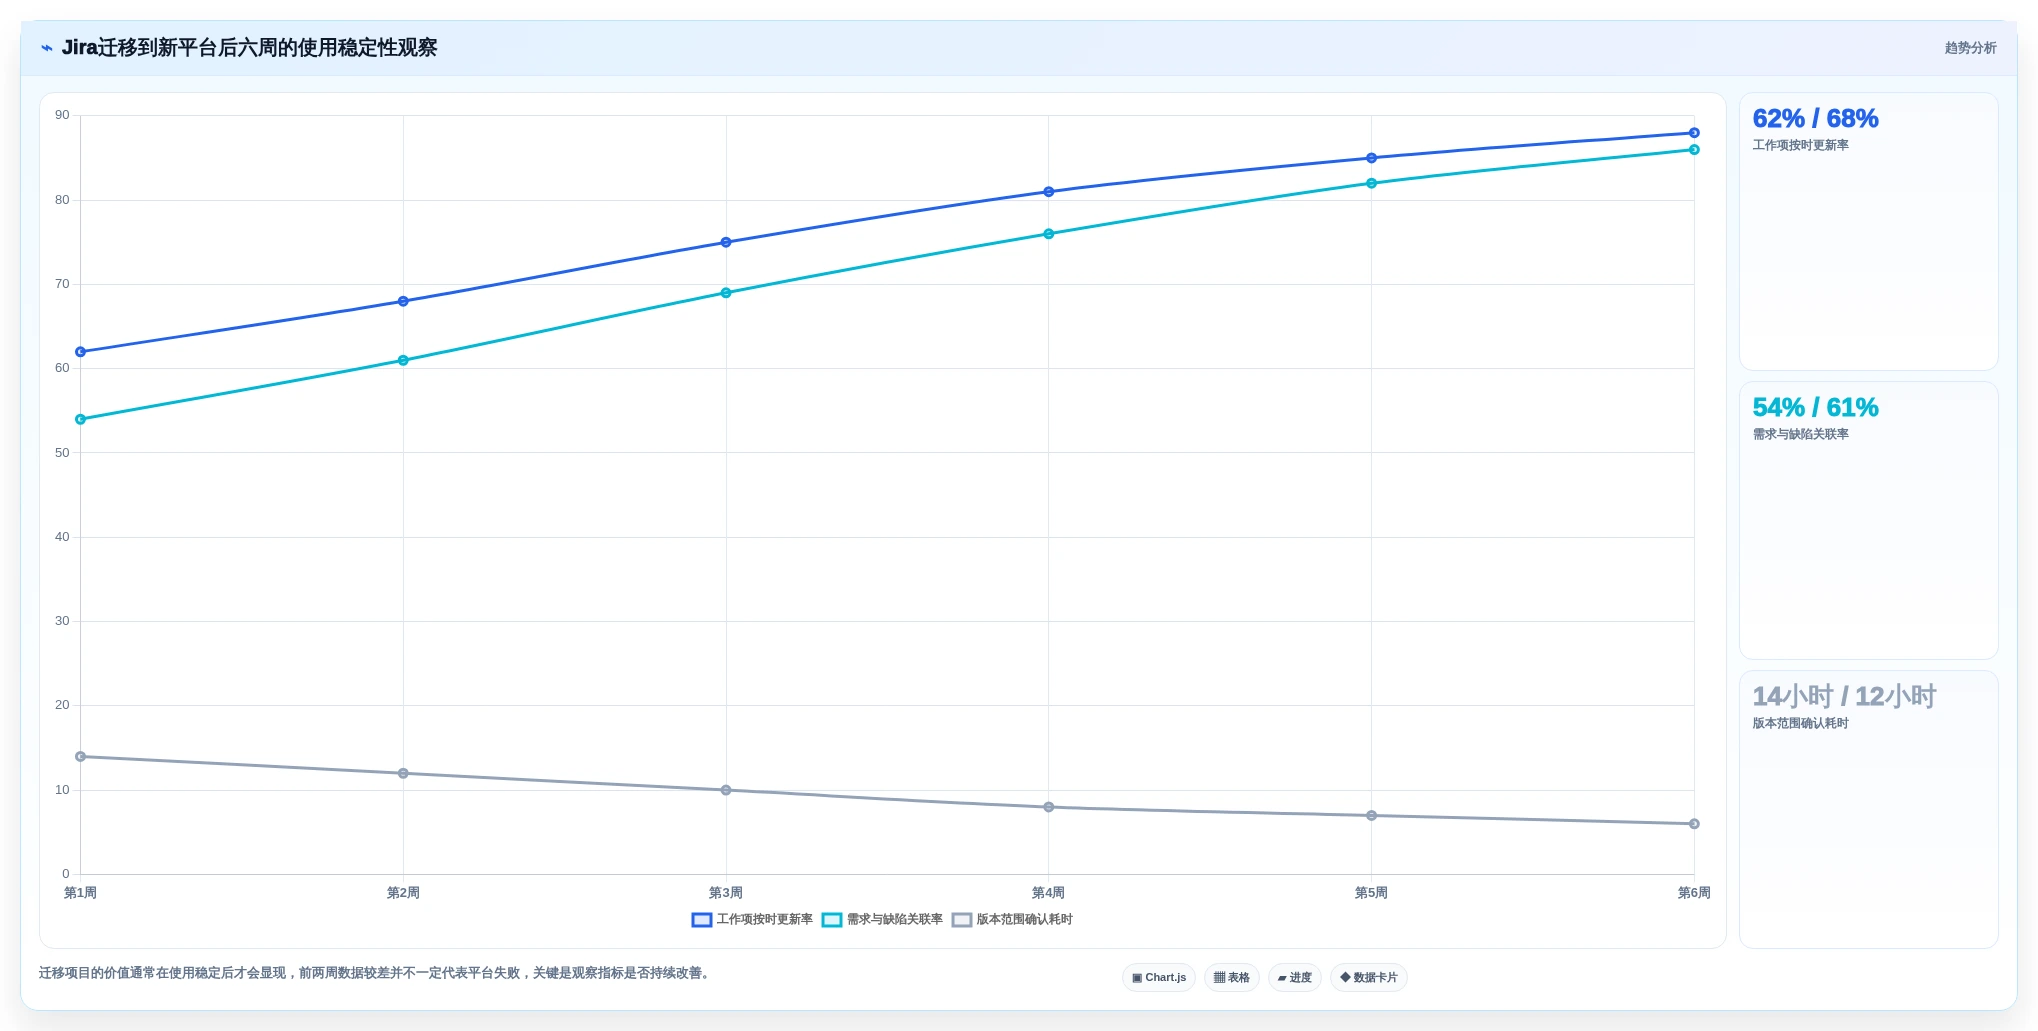
Task: Click the 版本范围确认耗时 card caption
Action: [x=1800, y=723]
